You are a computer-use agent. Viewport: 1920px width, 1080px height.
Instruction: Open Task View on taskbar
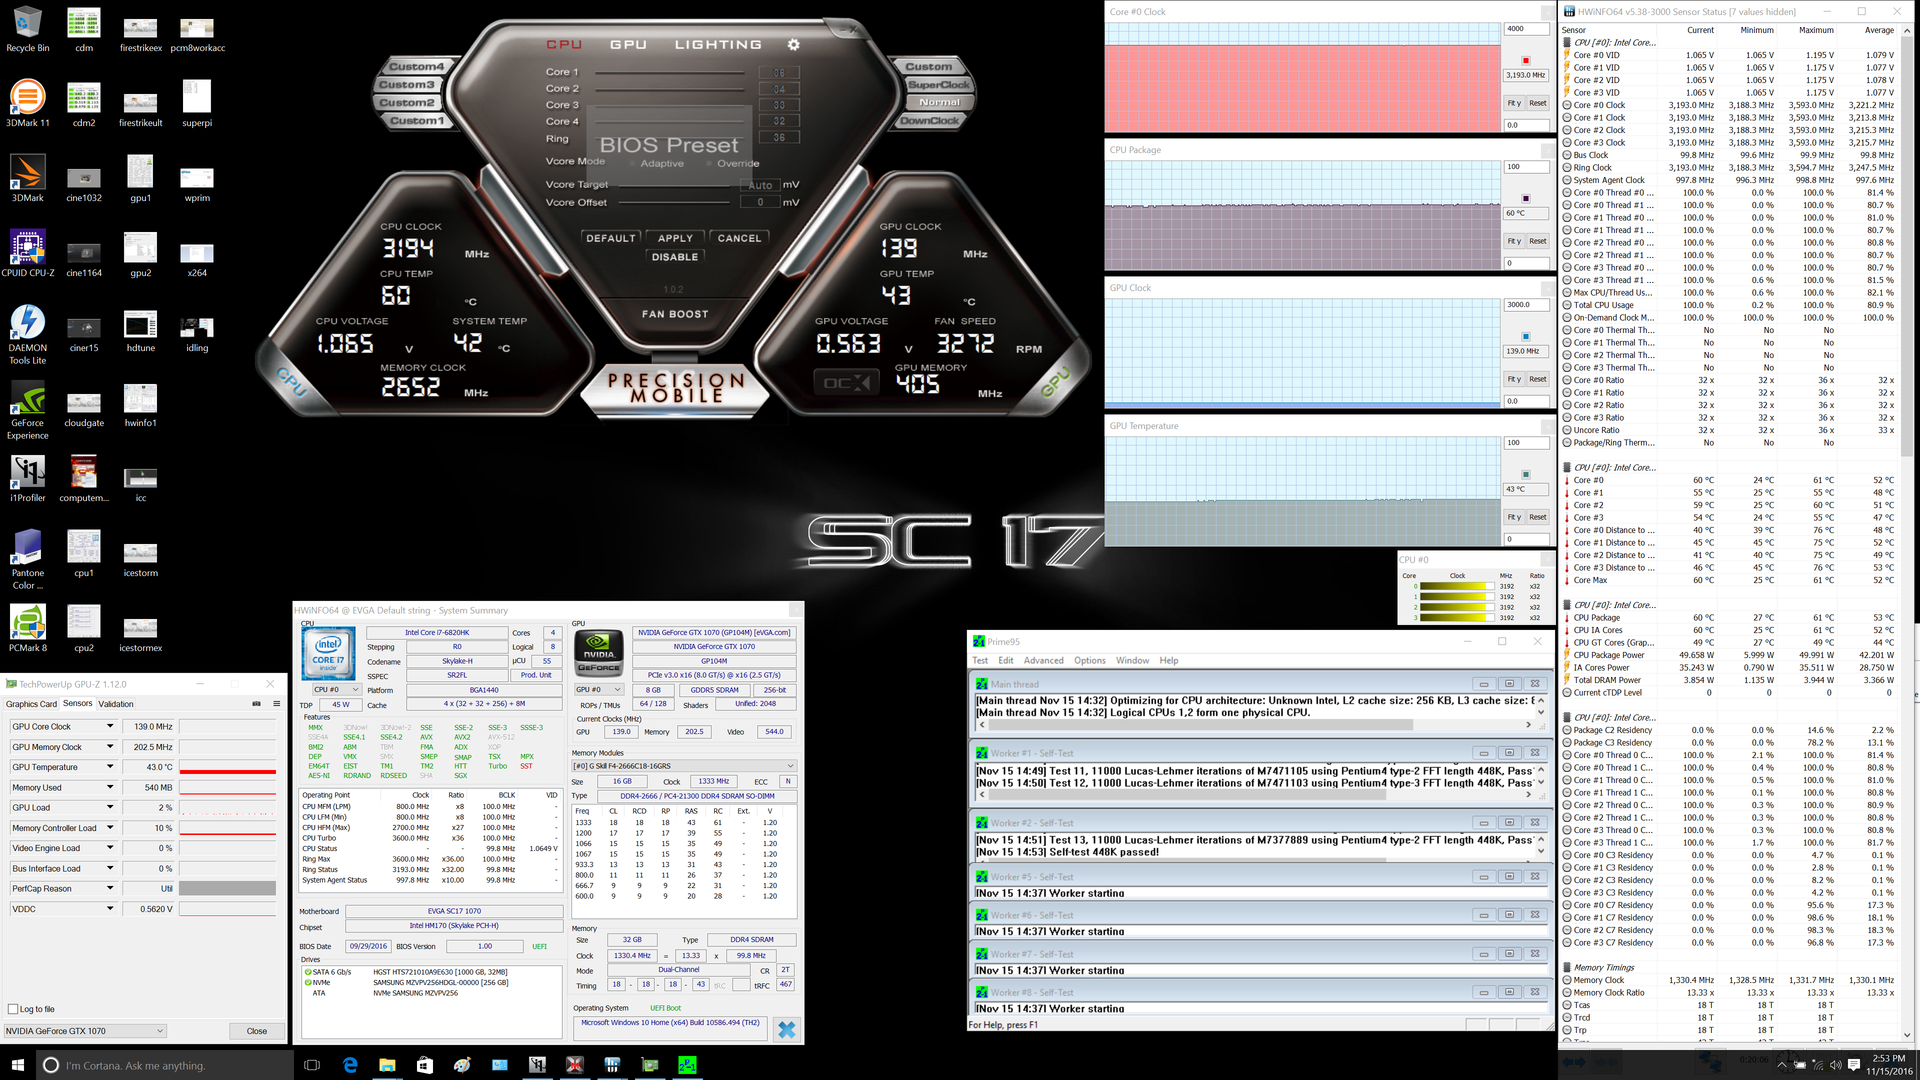[x=312, y=1065]
